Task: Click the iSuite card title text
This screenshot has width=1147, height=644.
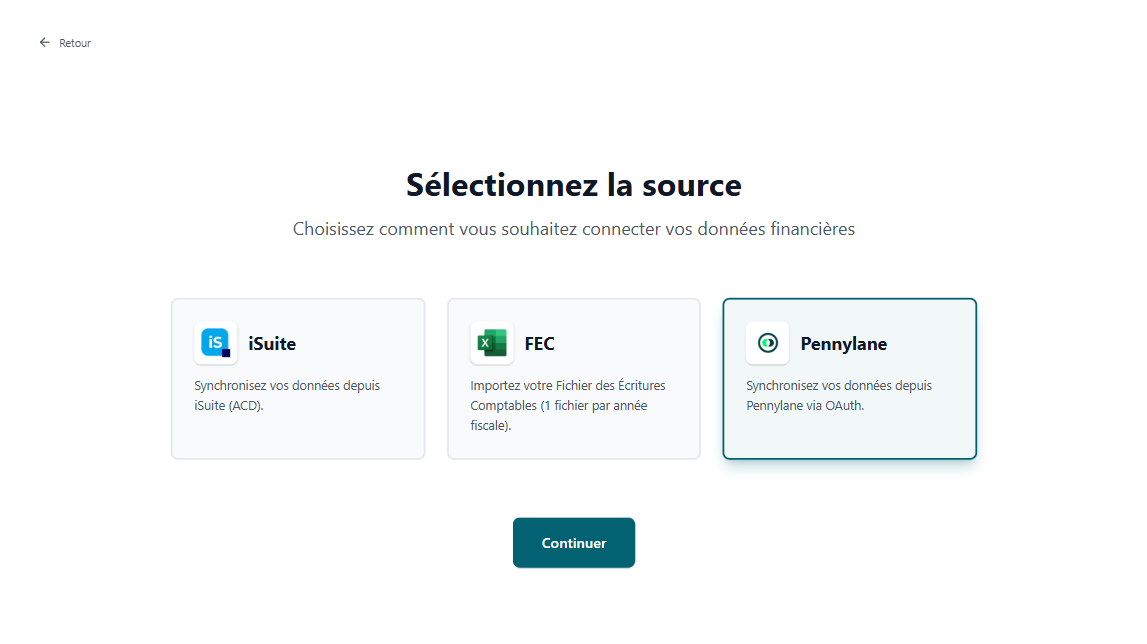Action: [270, 343]
